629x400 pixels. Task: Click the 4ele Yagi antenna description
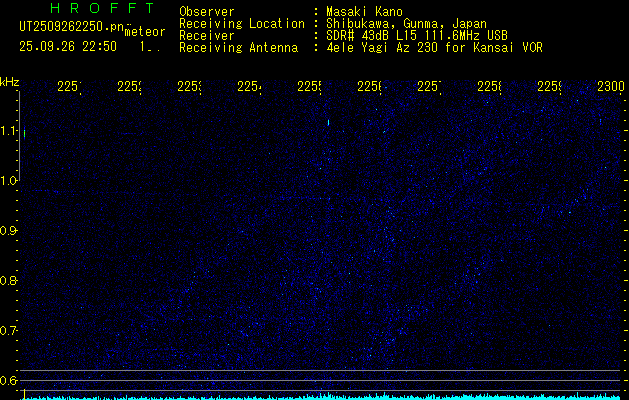point(434,48)
